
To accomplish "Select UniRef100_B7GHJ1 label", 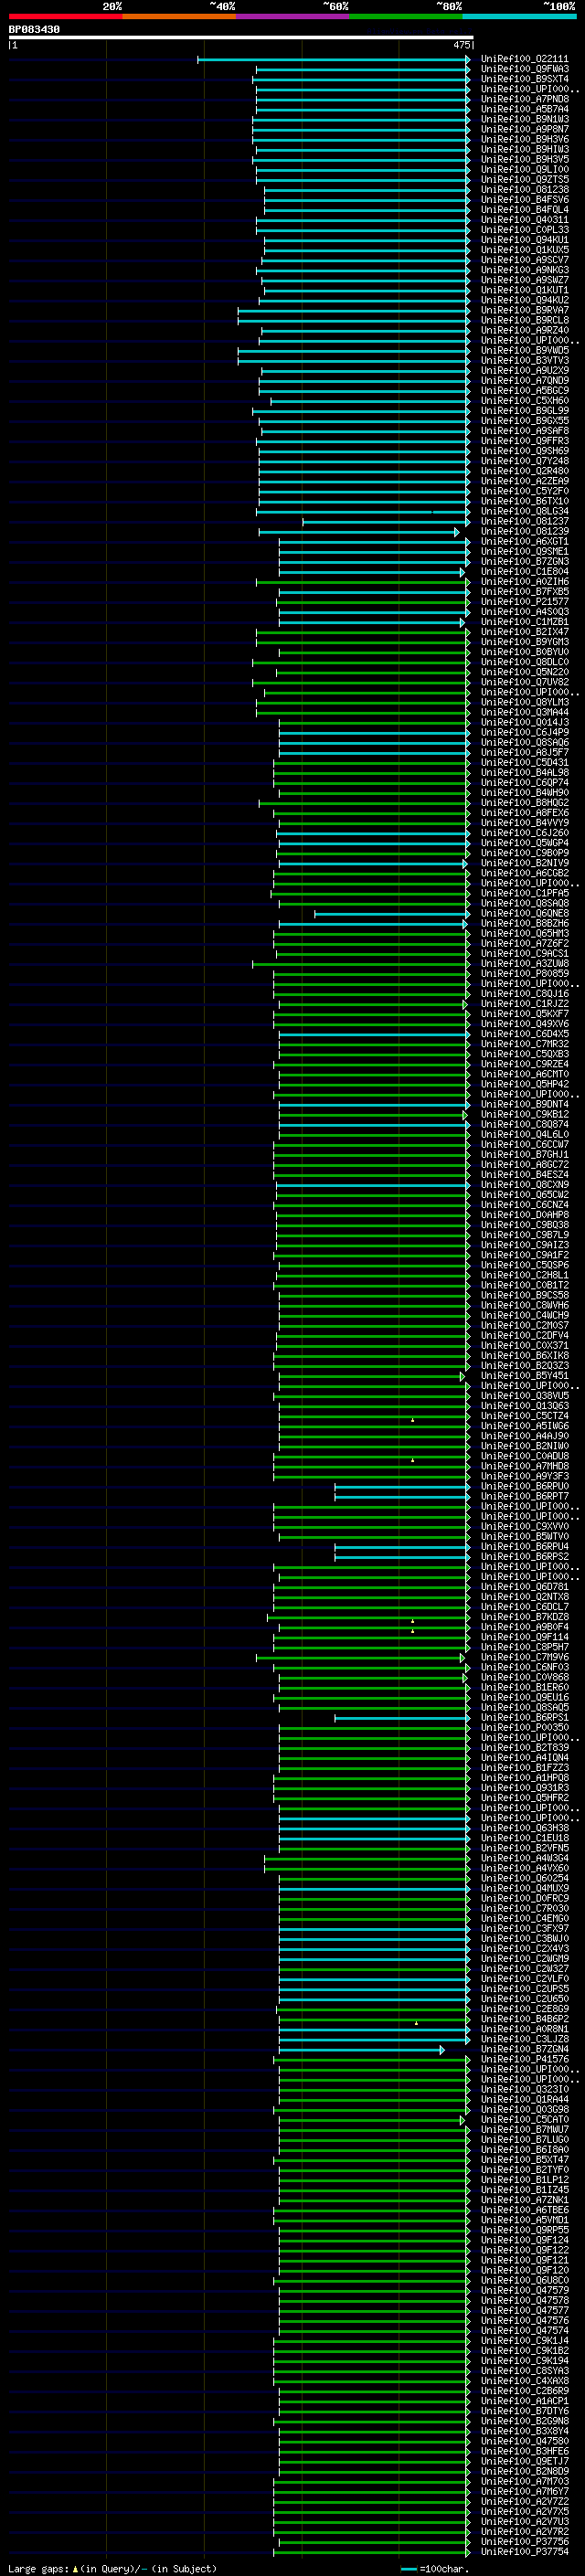I will tap(524, 1155).
